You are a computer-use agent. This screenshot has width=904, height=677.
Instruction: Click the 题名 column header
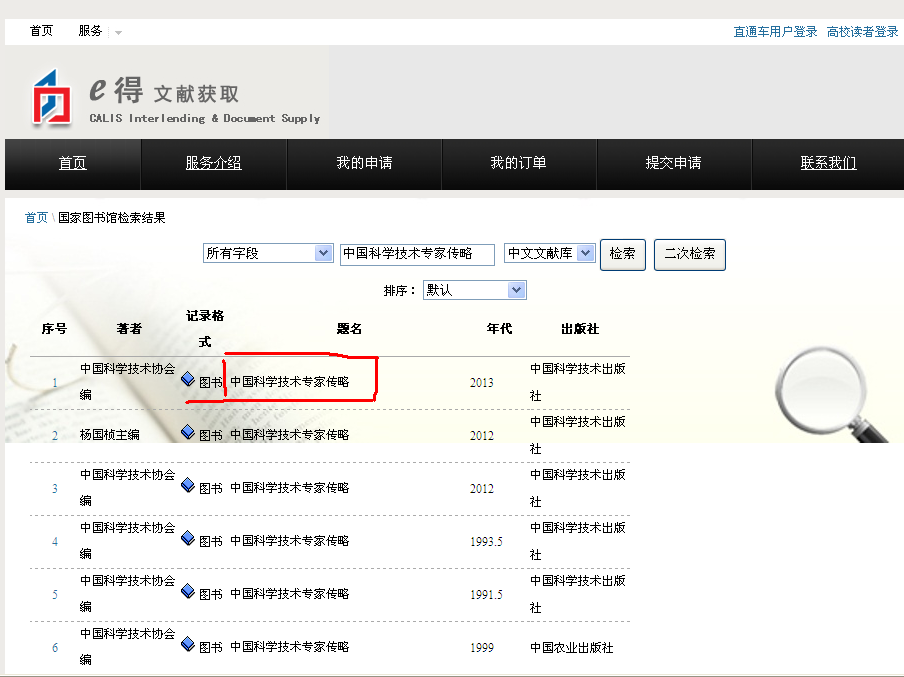pyautogui.click(x=349, y=329)
